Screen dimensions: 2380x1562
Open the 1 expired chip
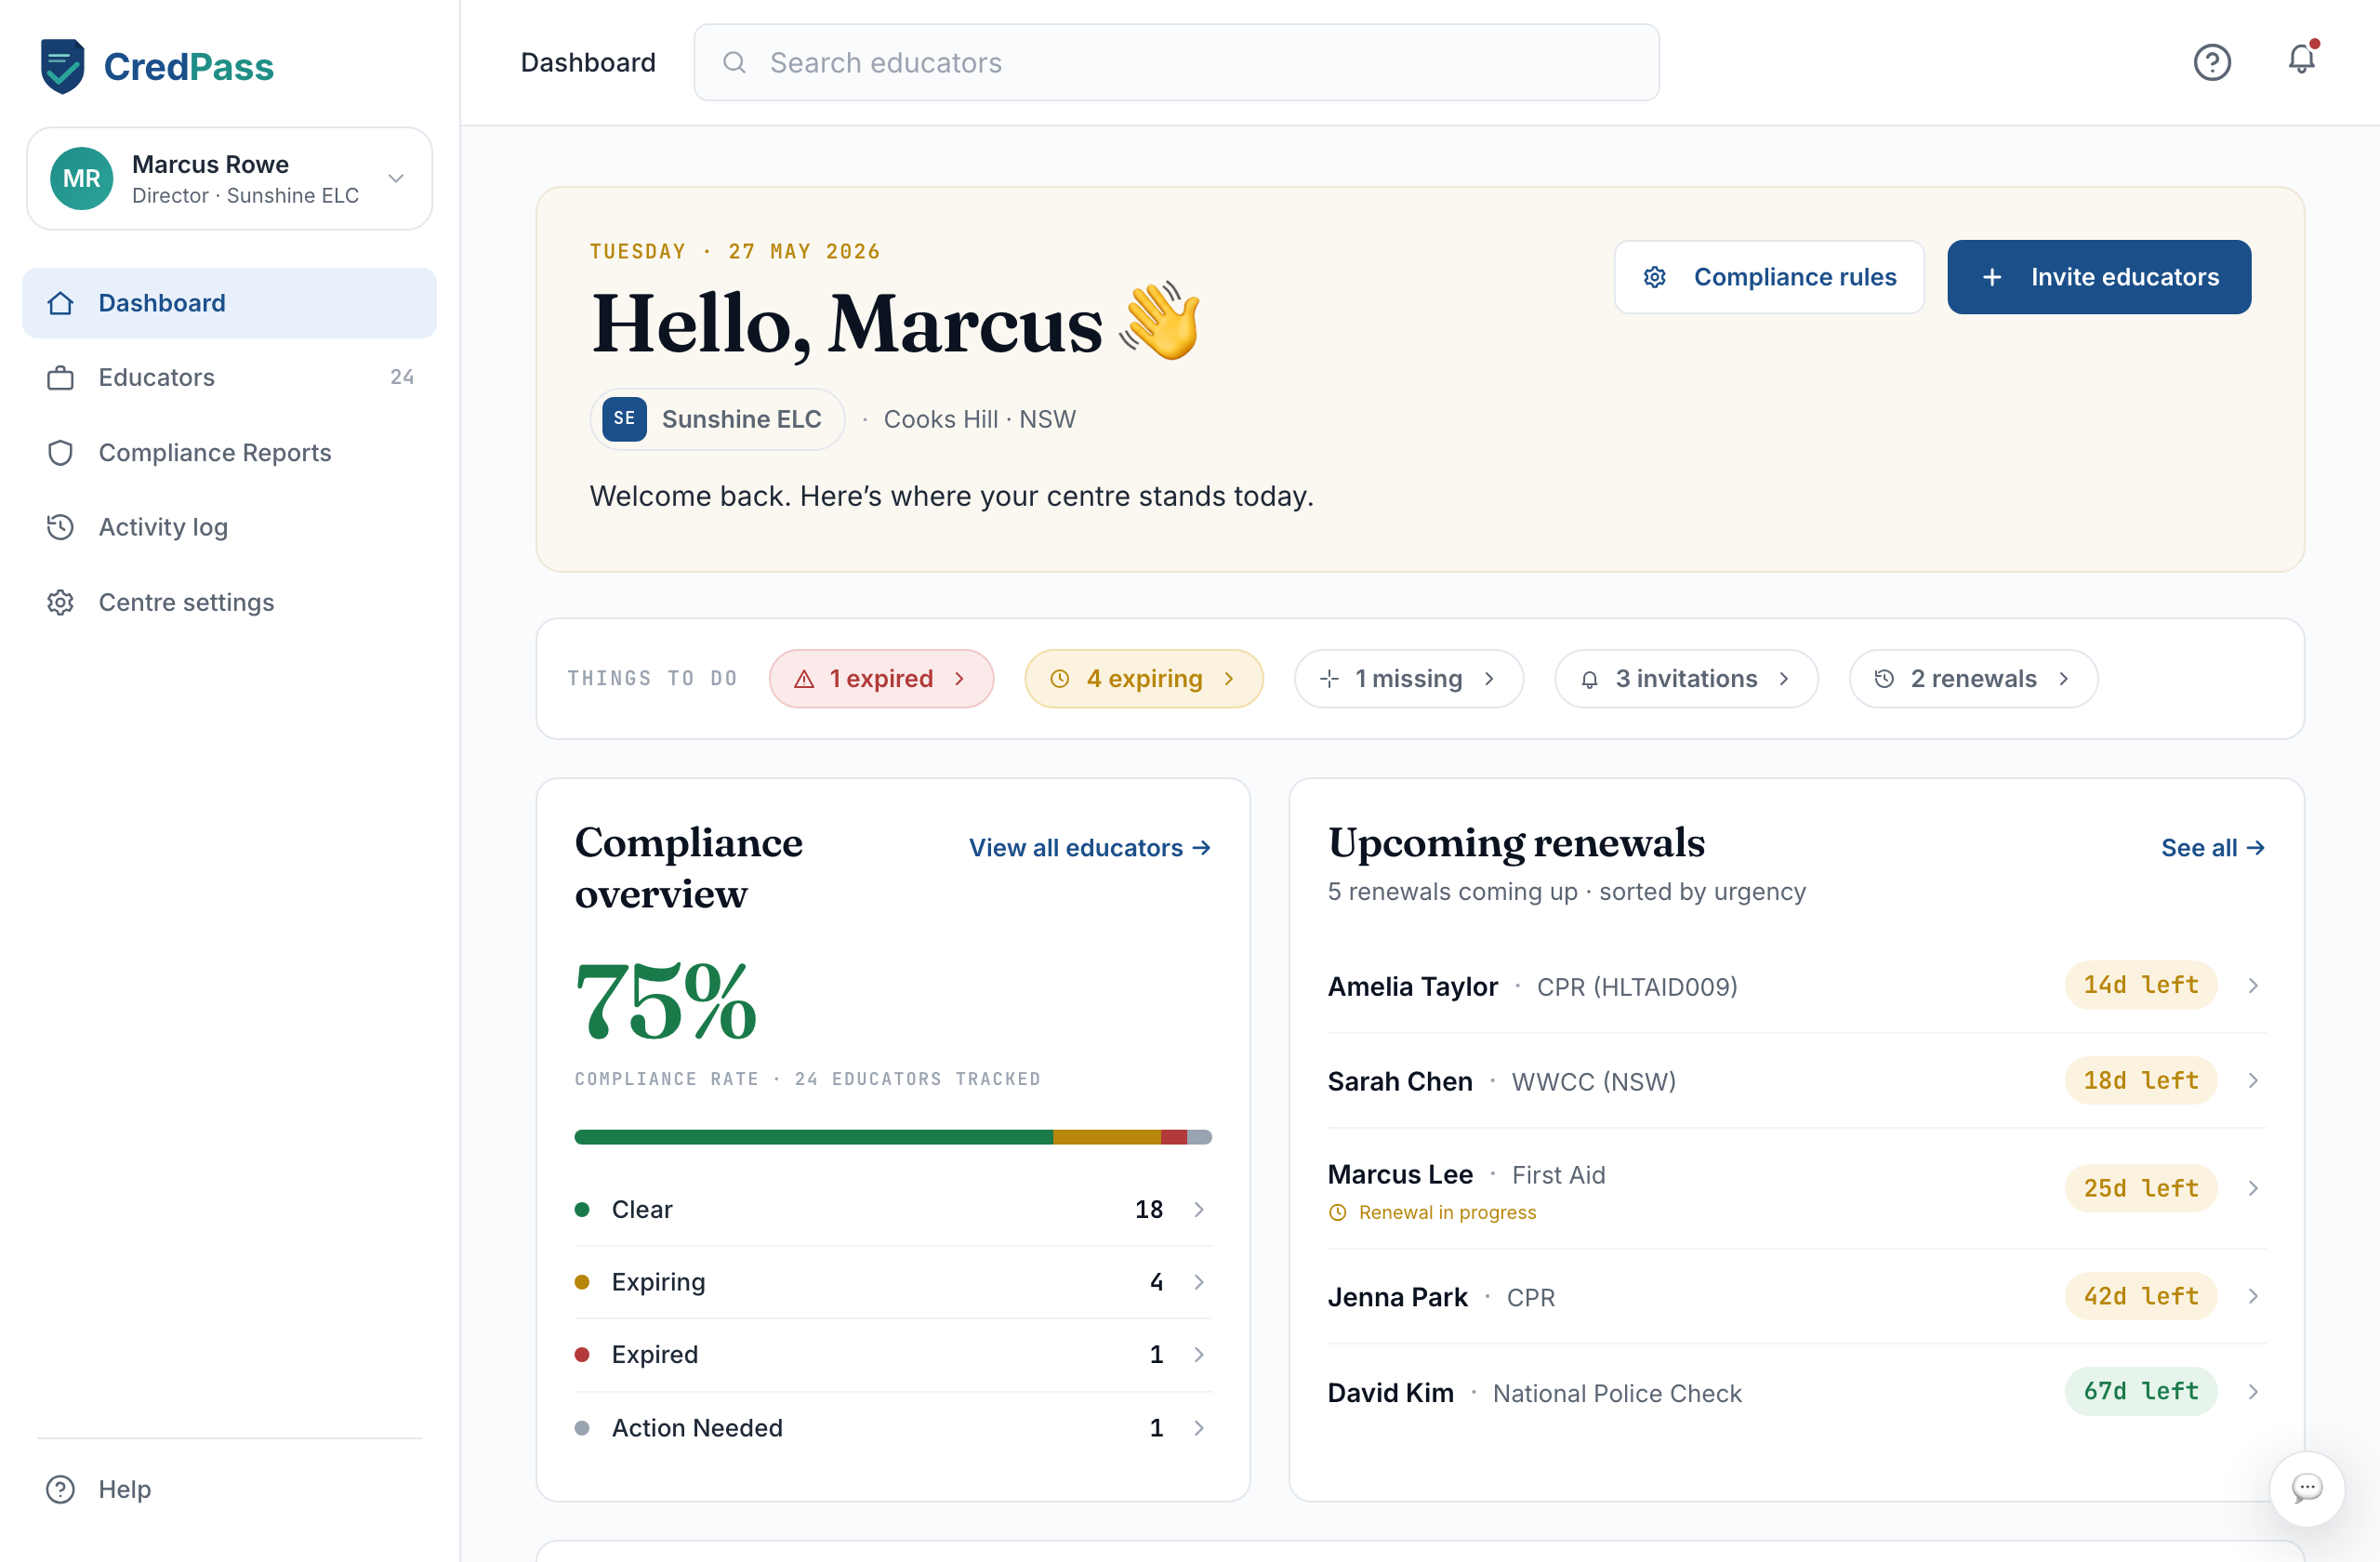pyautogui.click(x=880, y=677)
